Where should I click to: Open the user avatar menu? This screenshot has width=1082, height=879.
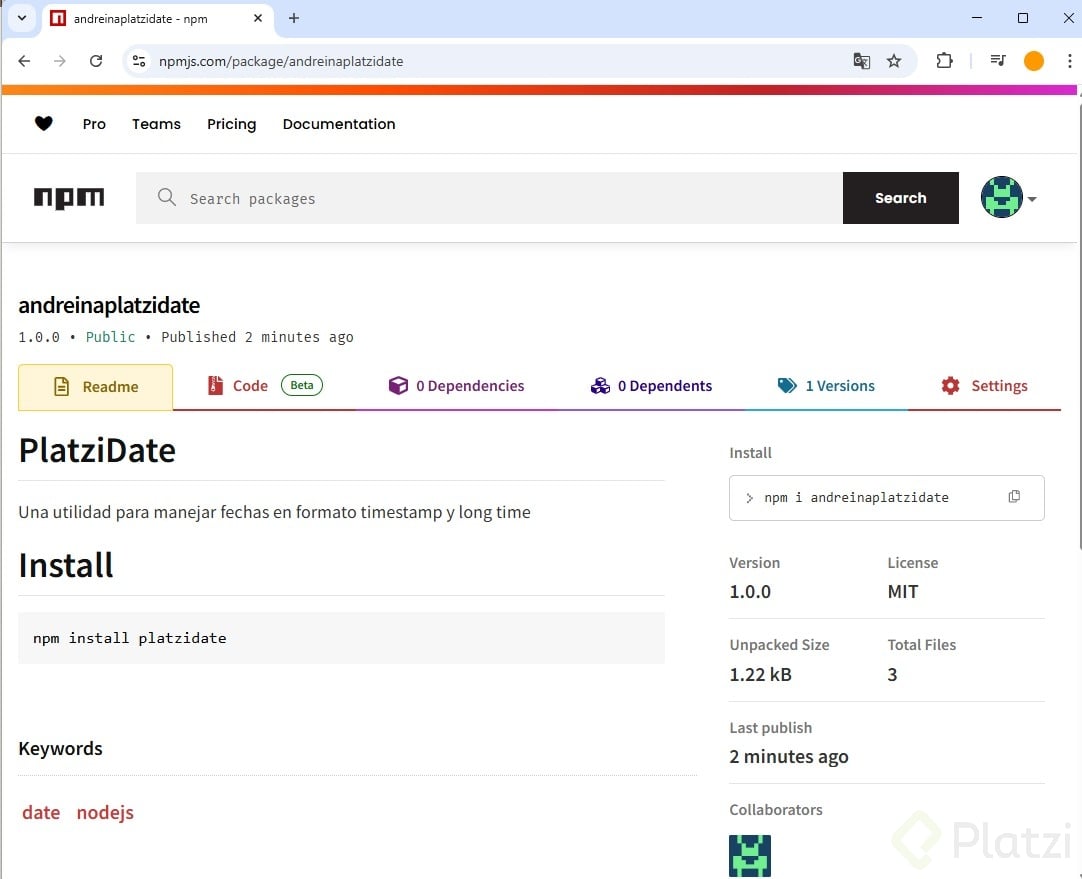pyautogui.click(x=1001, y=197)
